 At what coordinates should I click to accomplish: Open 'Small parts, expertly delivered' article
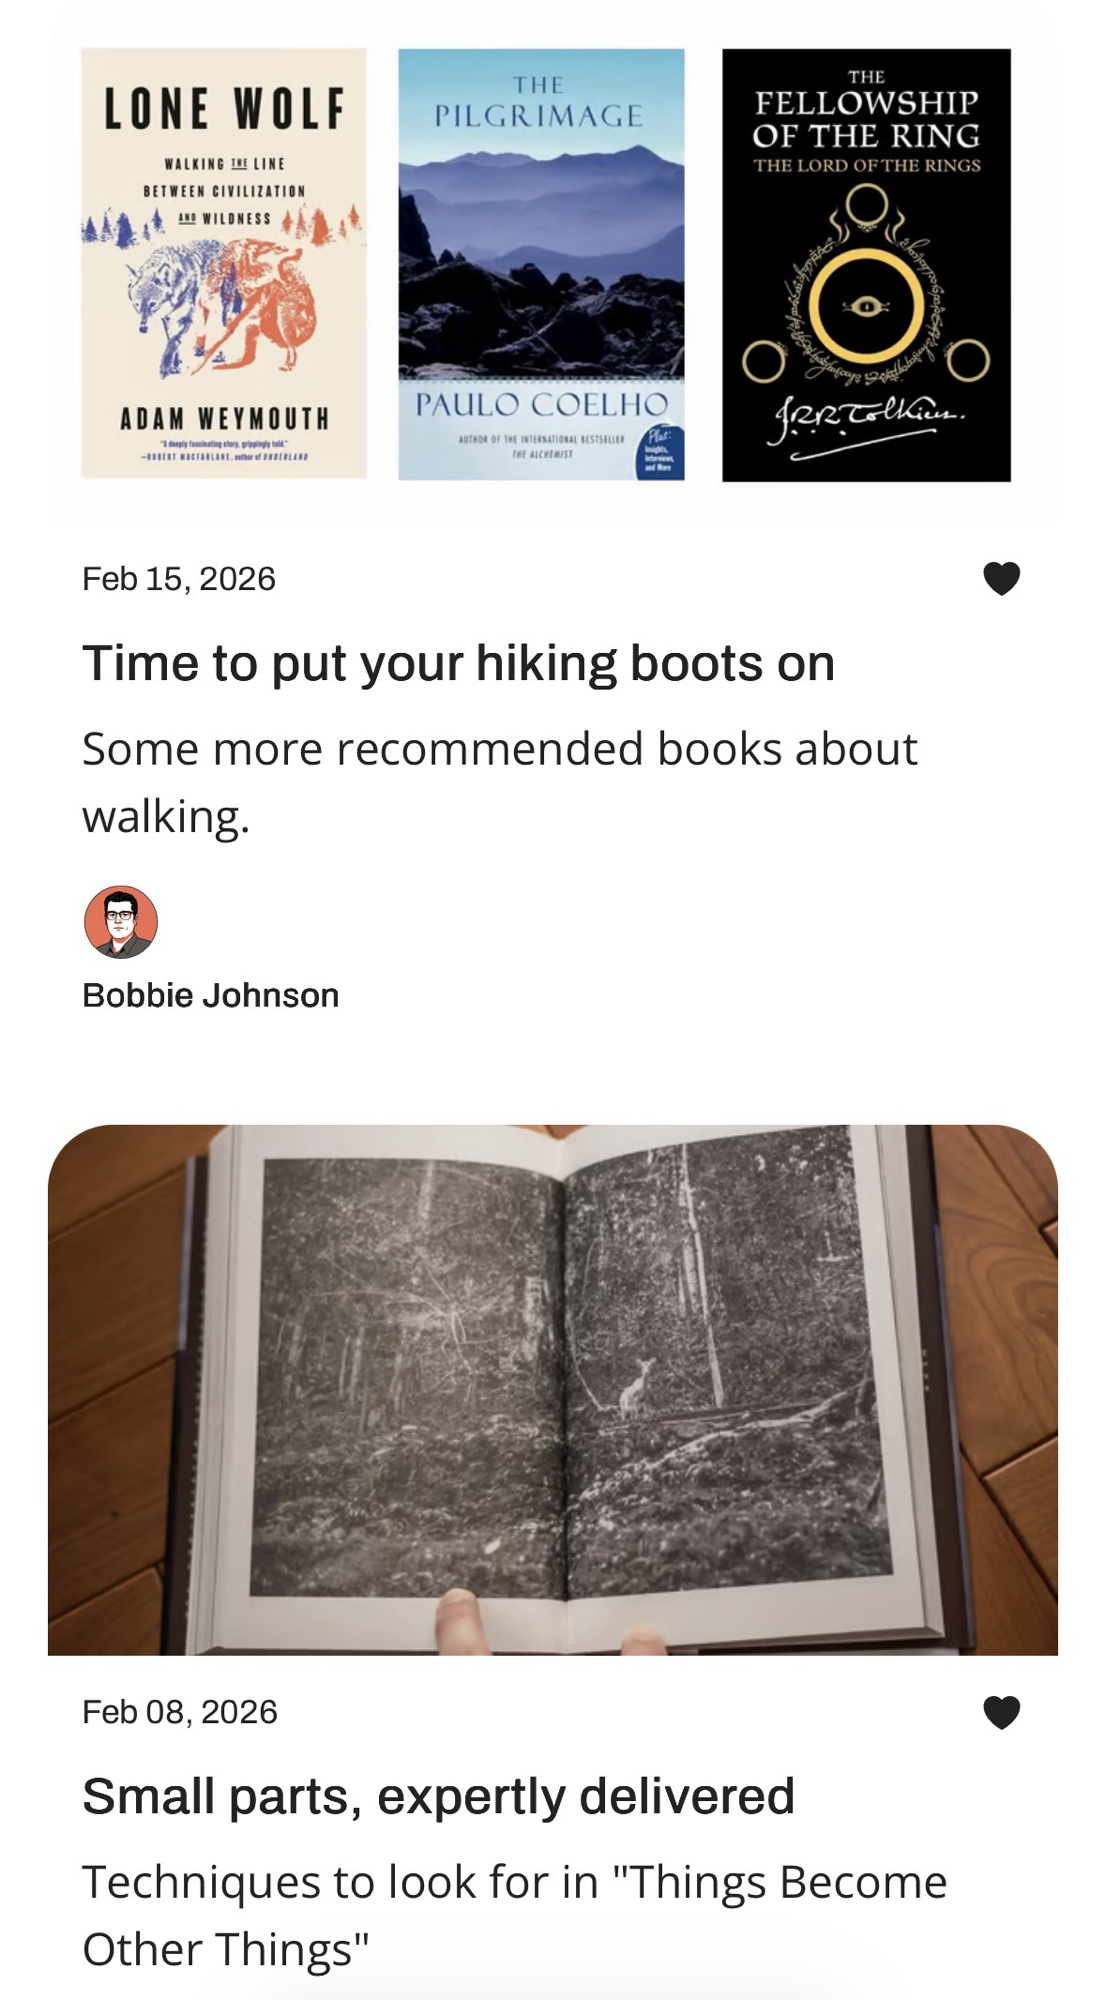(438, 1796)
